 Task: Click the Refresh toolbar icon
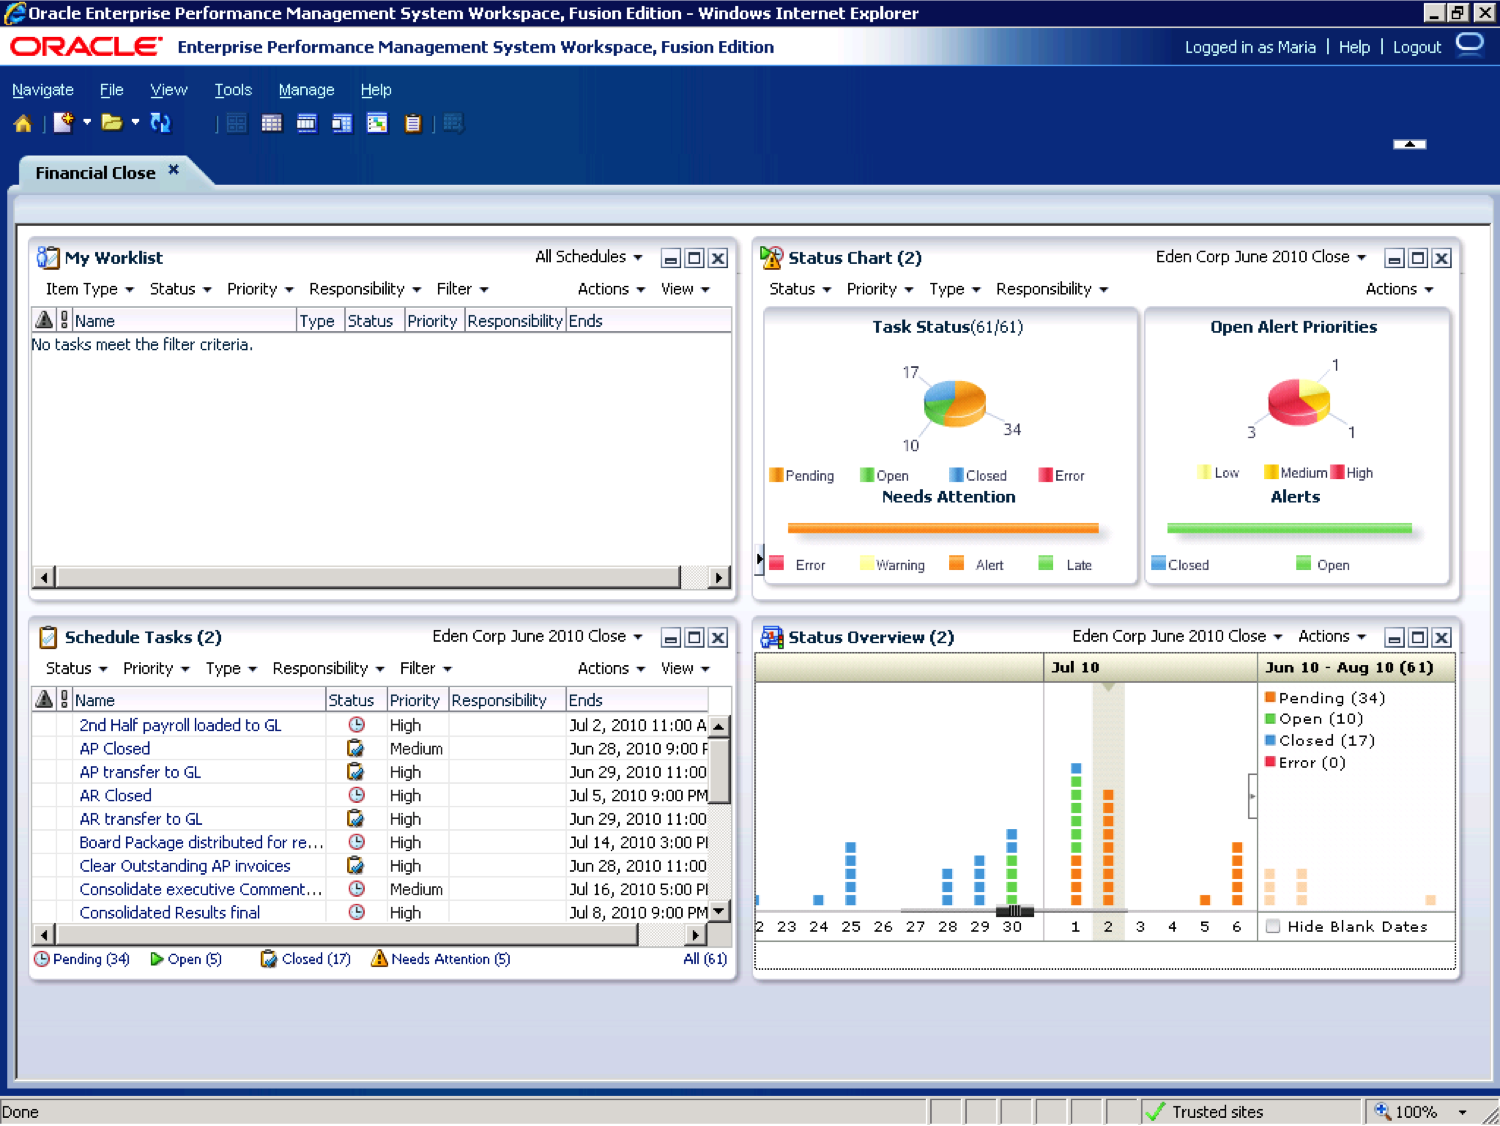[160, 123]
